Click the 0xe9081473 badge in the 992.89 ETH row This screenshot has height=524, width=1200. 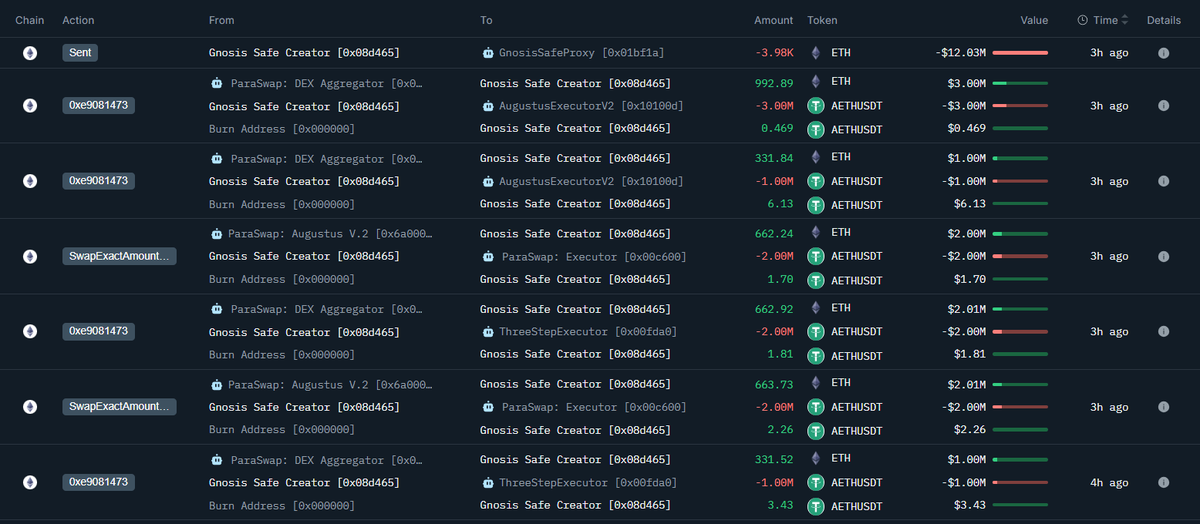coord(98,106)
